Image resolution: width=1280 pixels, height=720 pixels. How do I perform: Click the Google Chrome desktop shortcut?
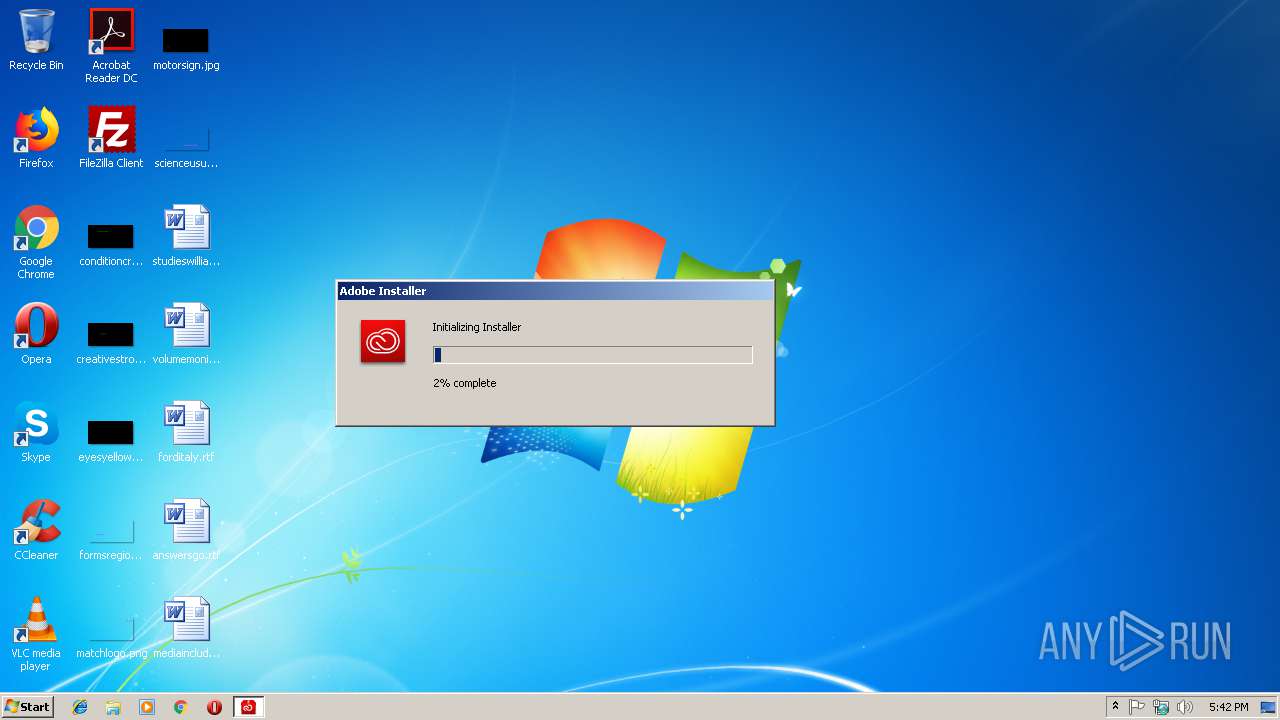(x=36, y=242)
